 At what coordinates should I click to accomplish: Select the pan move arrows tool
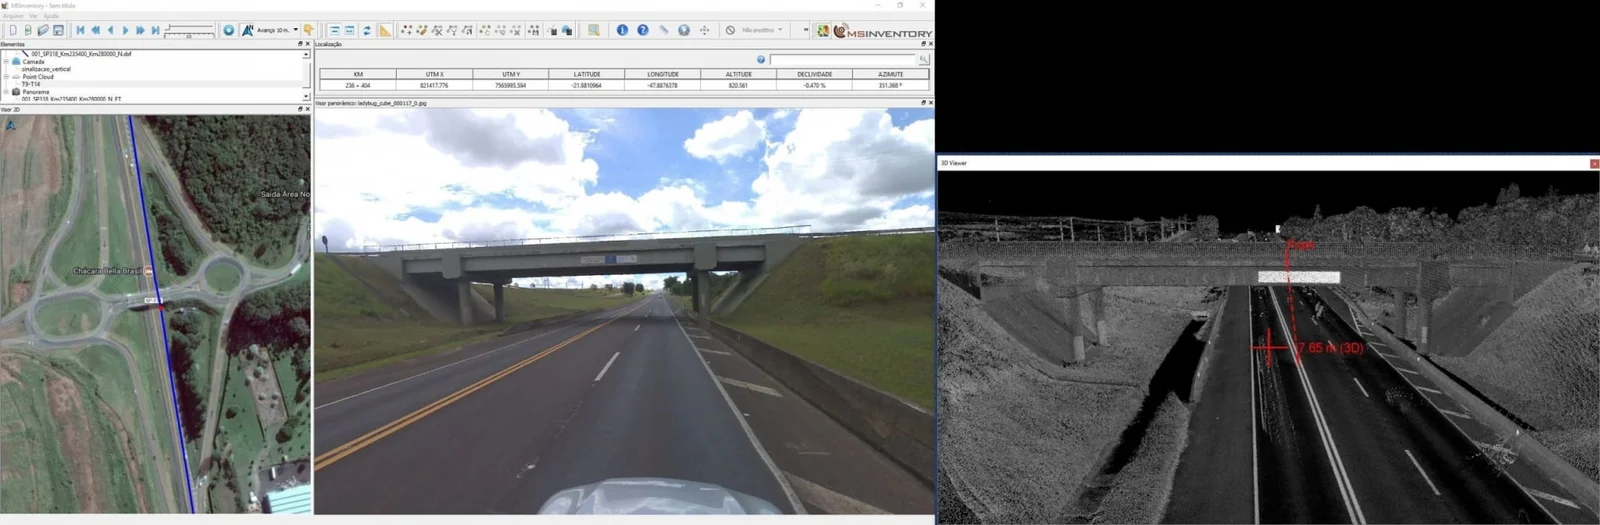(x=705, y=30)
